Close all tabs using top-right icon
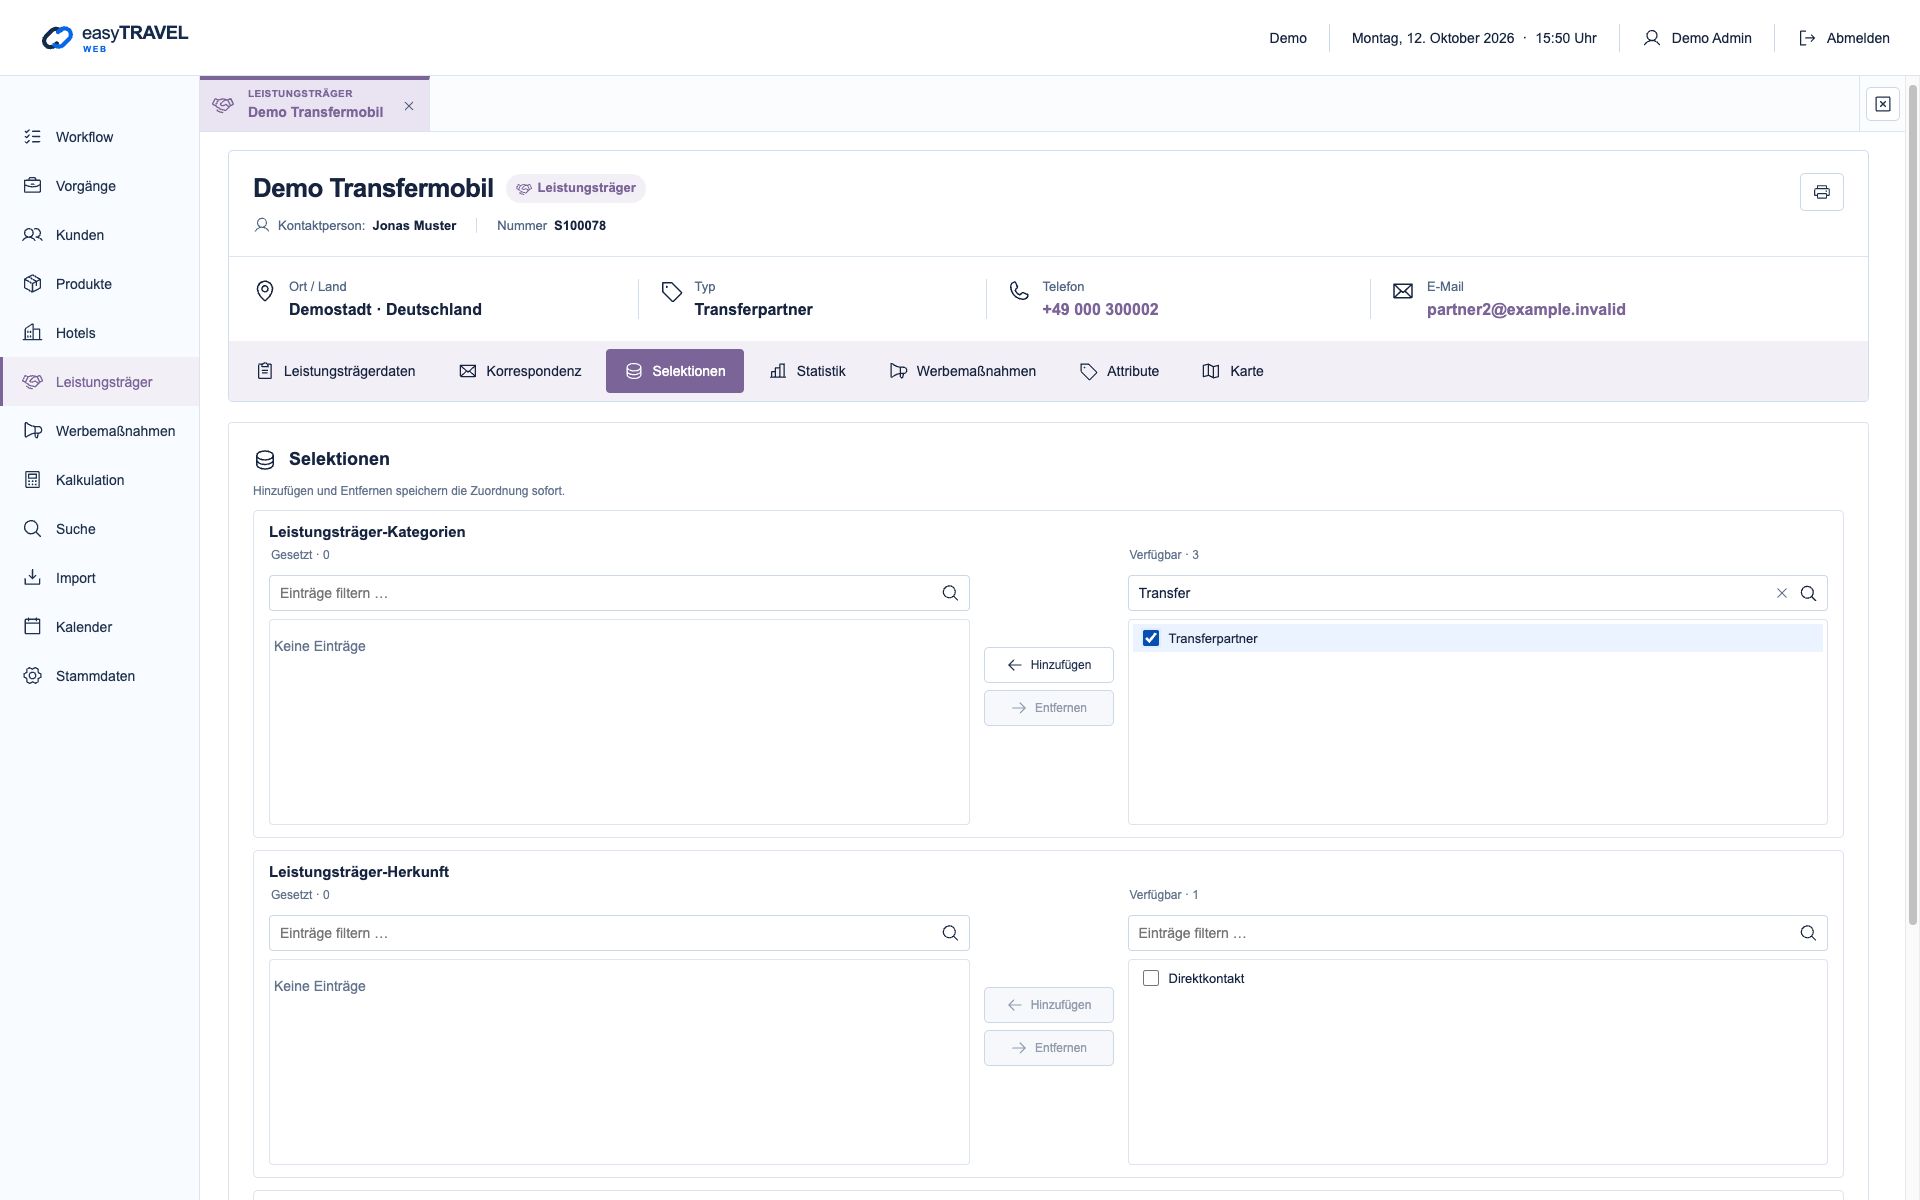This screenshot has width=1920, height=1200. 1882,104
